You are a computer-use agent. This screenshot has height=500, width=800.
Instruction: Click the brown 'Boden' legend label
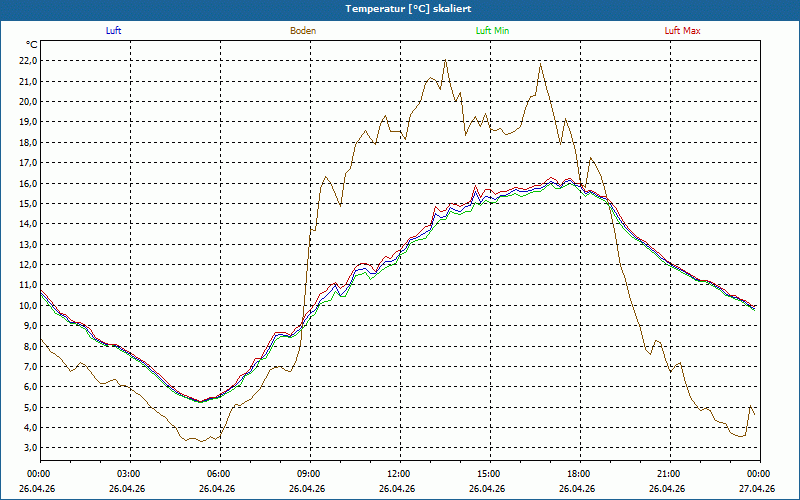(x=303, y=31)
